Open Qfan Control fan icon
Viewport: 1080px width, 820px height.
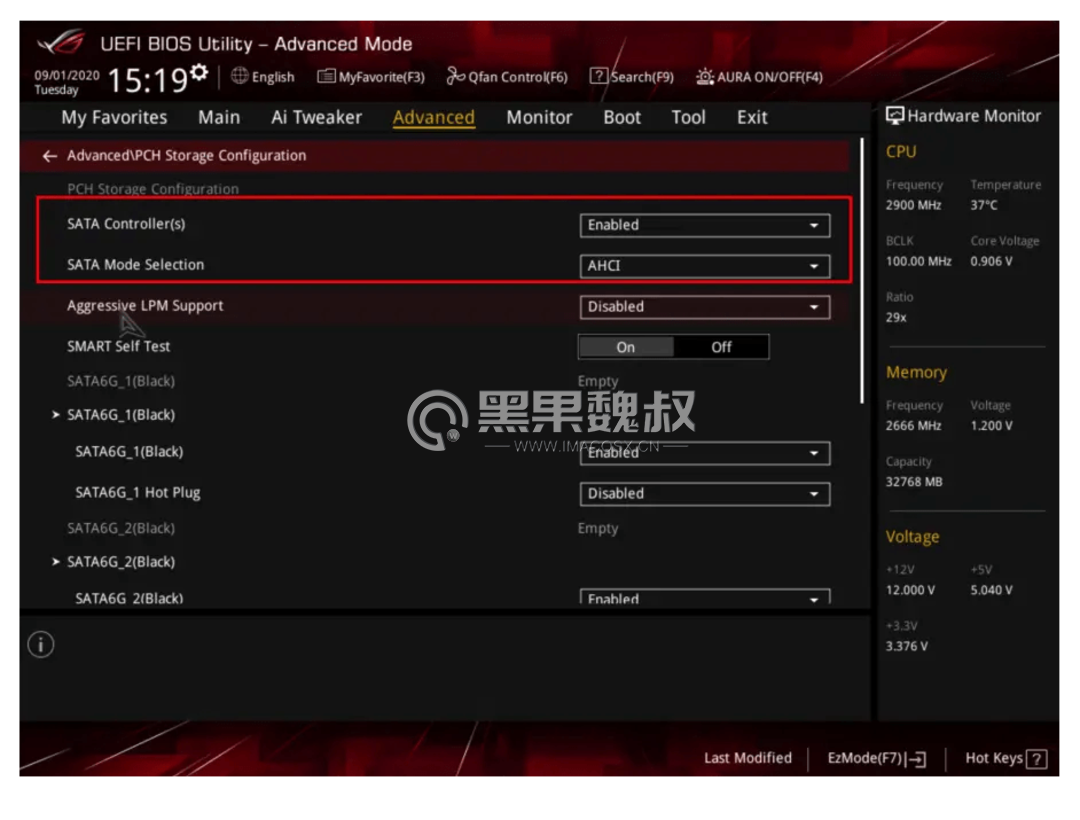coord(455,76)
